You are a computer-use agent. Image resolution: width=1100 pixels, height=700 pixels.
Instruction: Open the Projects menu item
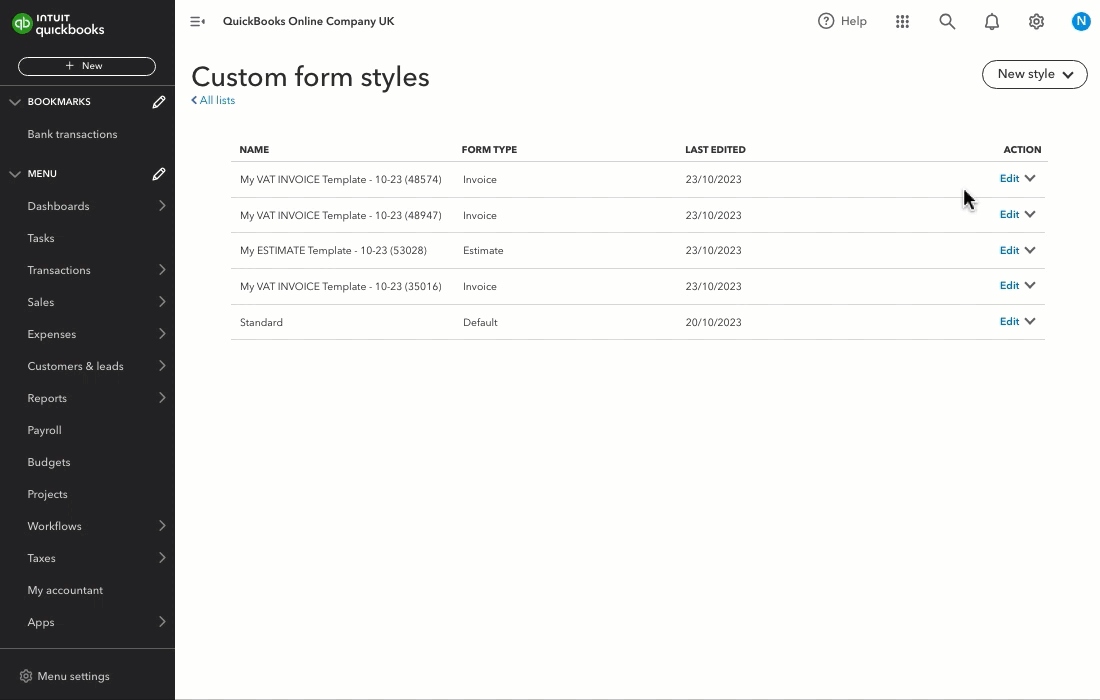pos(47,494)
